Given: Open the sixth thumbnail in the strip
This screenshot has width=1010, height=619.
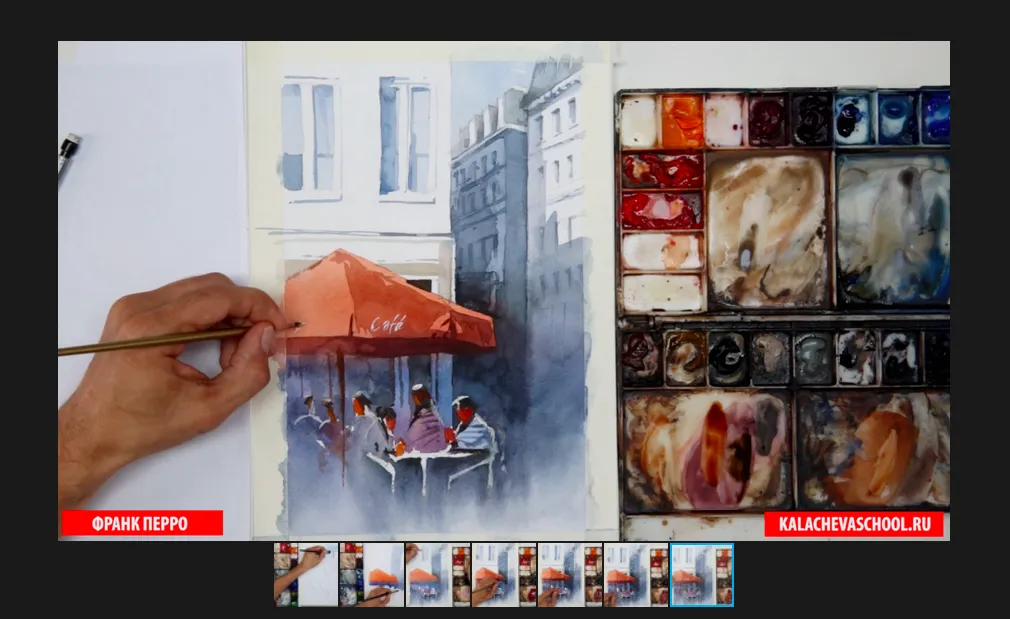Looking at the screenshot, I should [x=635, y=574].
